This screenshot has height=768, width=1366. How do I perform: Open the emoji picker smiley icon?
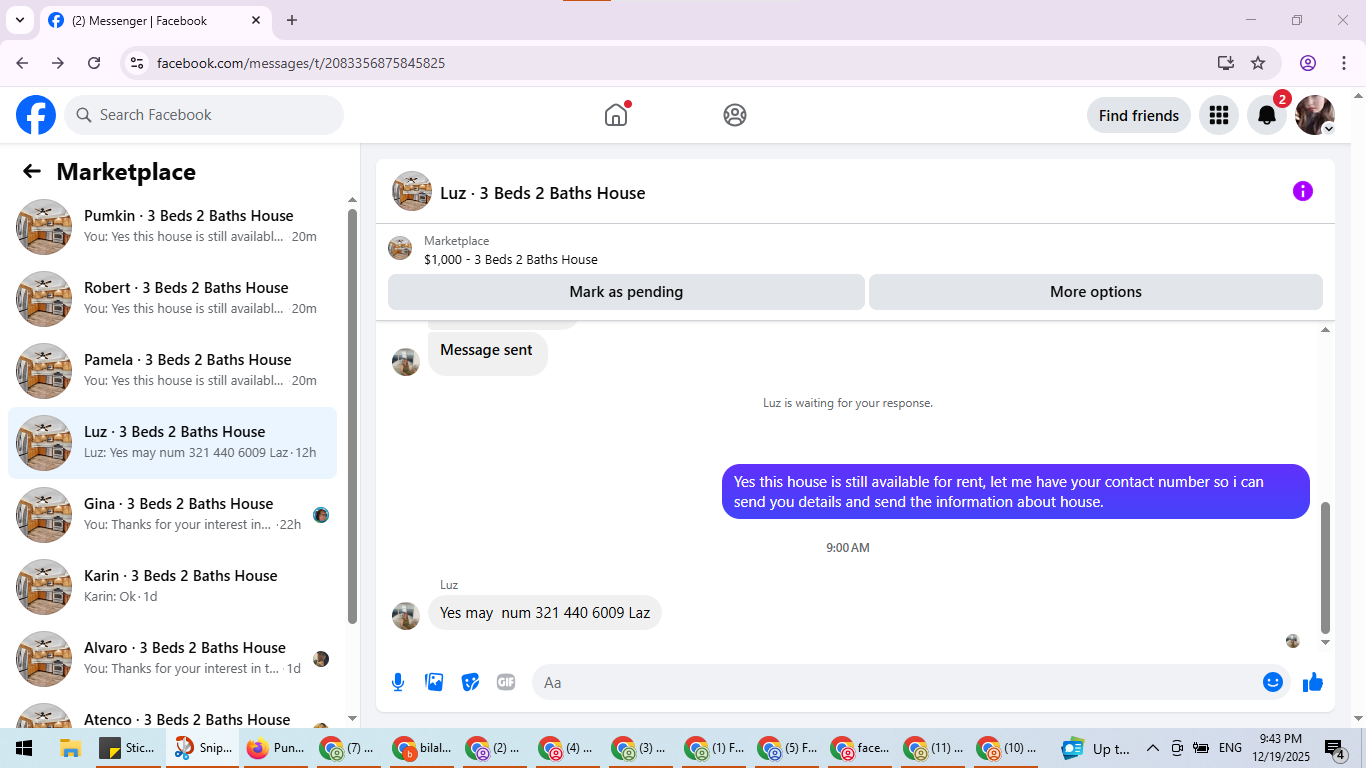[1272, 682]
